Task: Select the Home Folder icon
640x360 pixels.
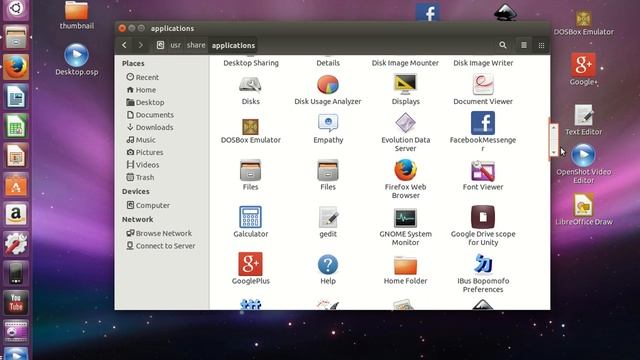Action: [405, 266]
